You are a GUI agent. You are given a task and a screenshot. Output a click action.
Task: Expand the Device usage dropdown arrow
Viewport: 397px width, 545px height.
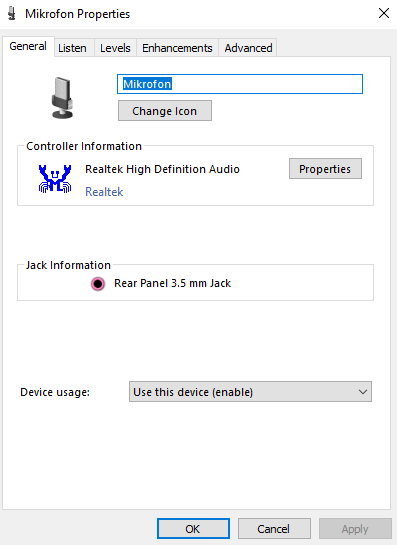363,392
